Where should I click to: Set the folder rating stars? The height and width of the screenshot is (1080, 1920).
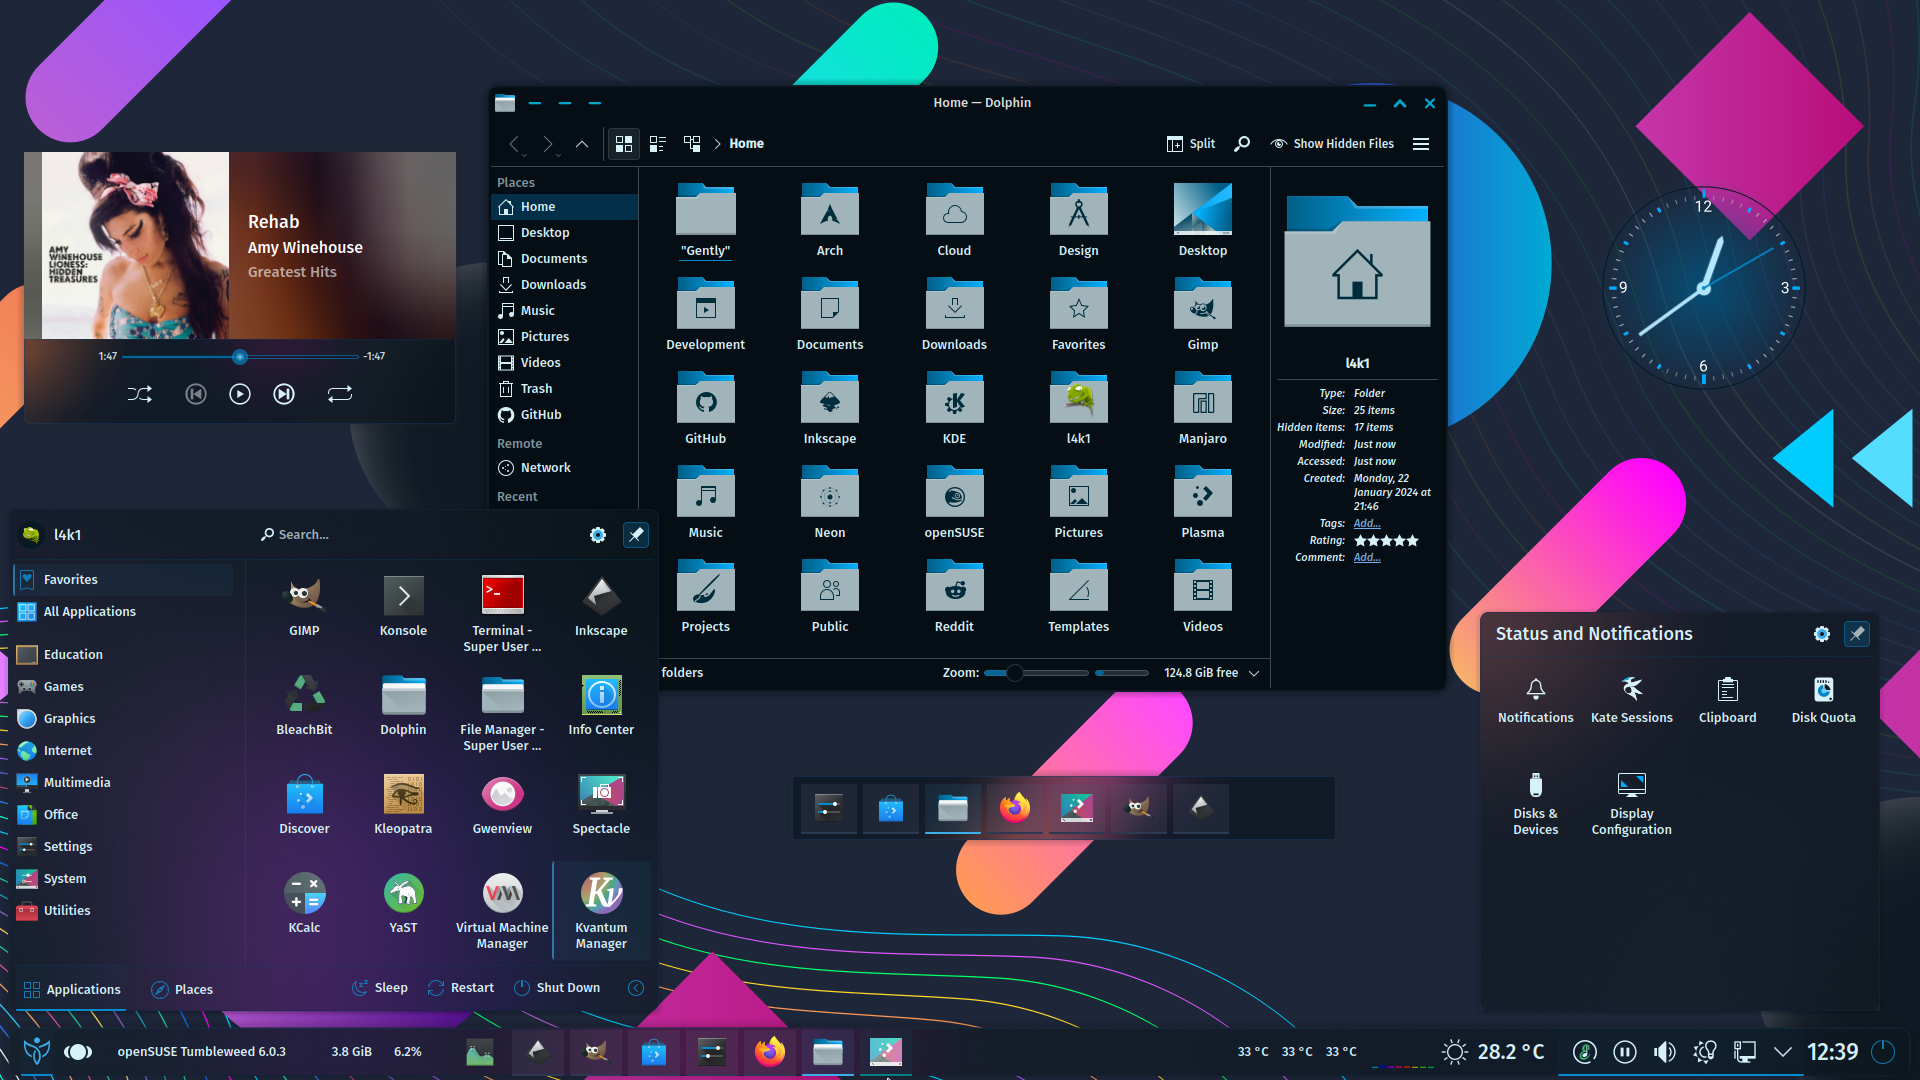point(1386,541)
